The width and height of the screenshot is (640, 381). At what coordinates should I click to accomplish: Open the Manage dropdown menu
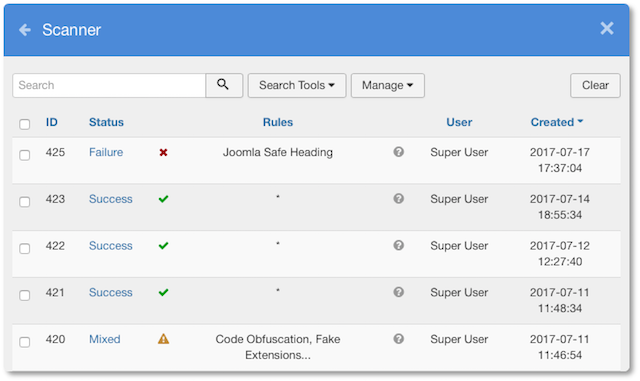tap(387, 85)
